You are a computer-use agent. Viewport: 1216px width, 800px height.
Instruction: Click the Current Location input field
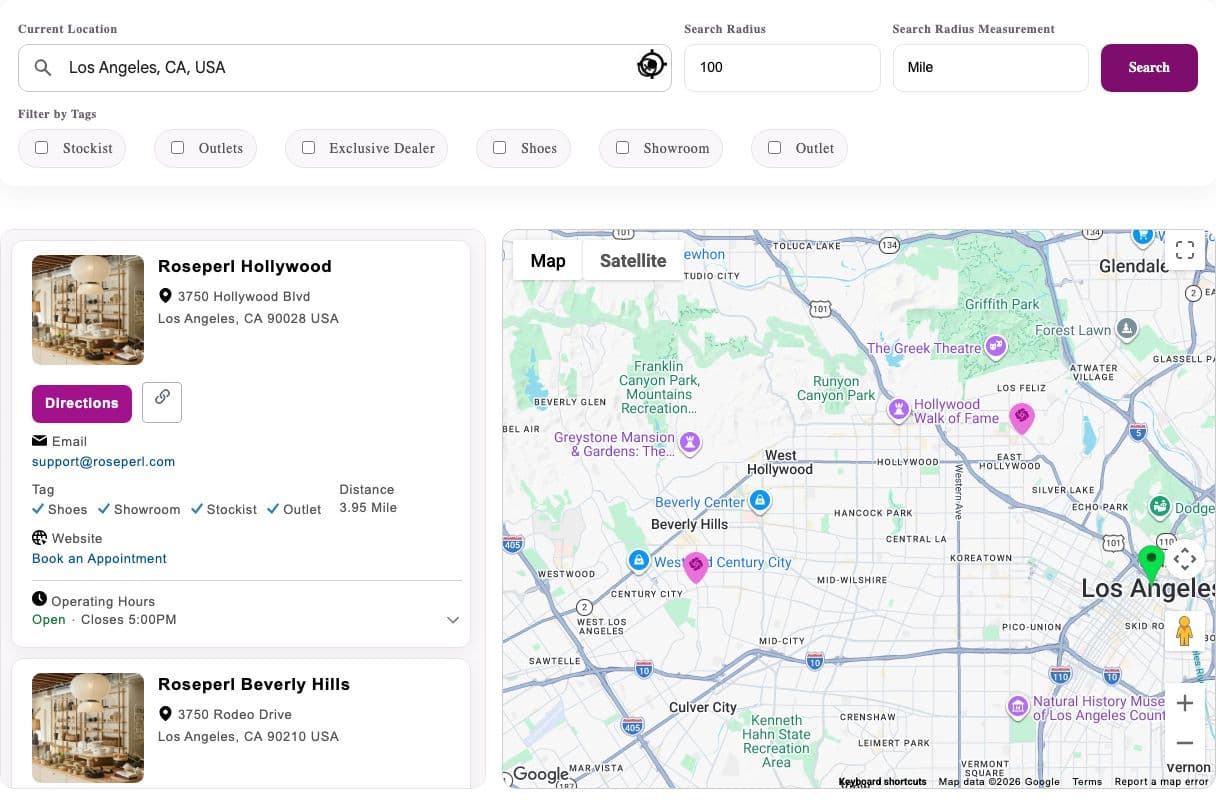pos(345,68)
